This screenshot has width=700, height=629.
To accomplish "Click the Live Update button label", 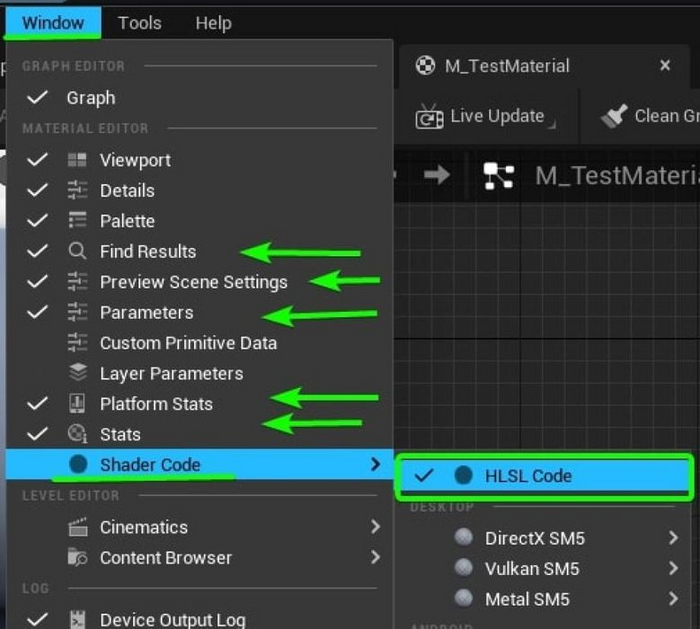I will click(x=497, y=116).
